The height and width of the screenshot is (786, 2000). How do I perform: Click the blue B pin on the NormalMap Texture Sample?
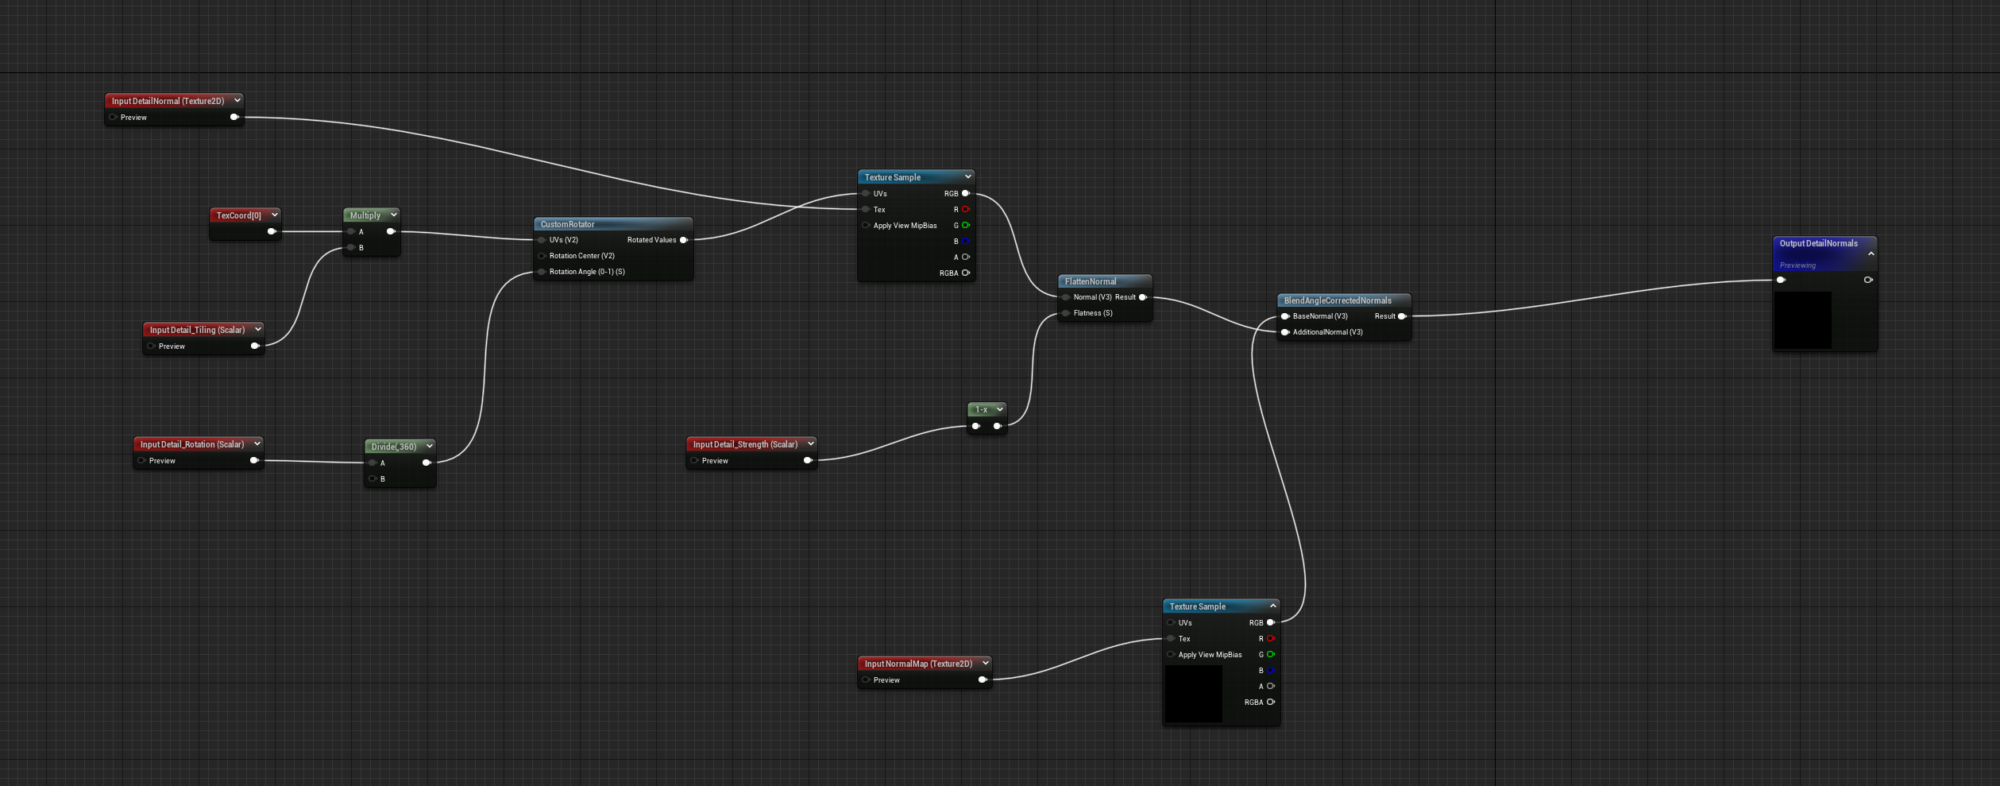(x=1271, y=670)
